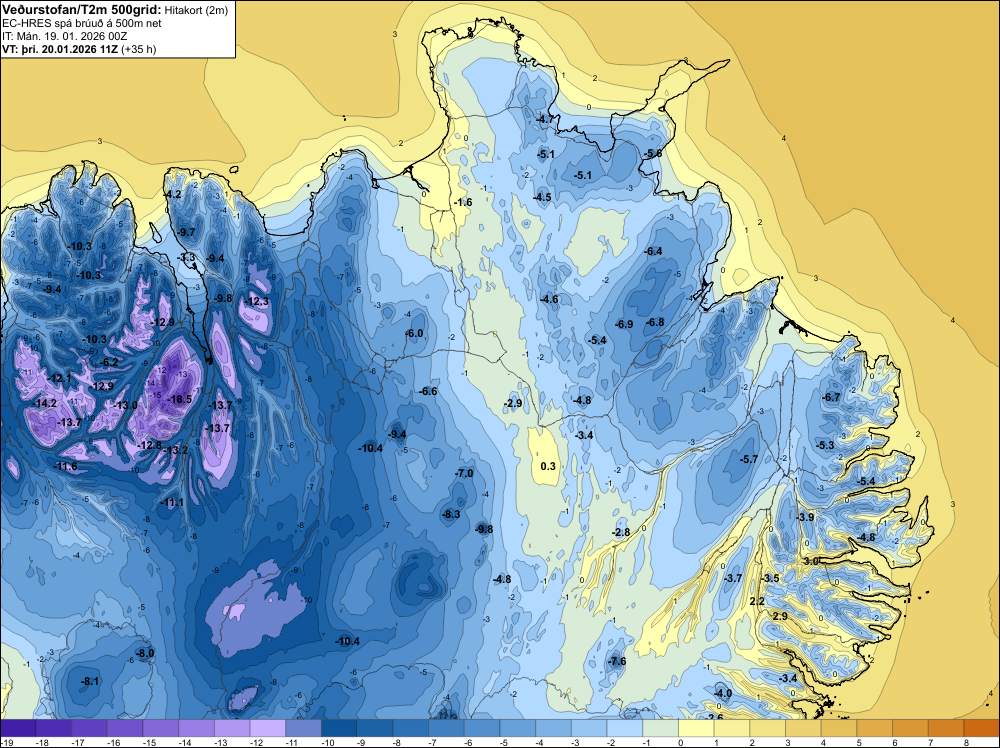Click the '-14.2' temperature label

(45, 404)
